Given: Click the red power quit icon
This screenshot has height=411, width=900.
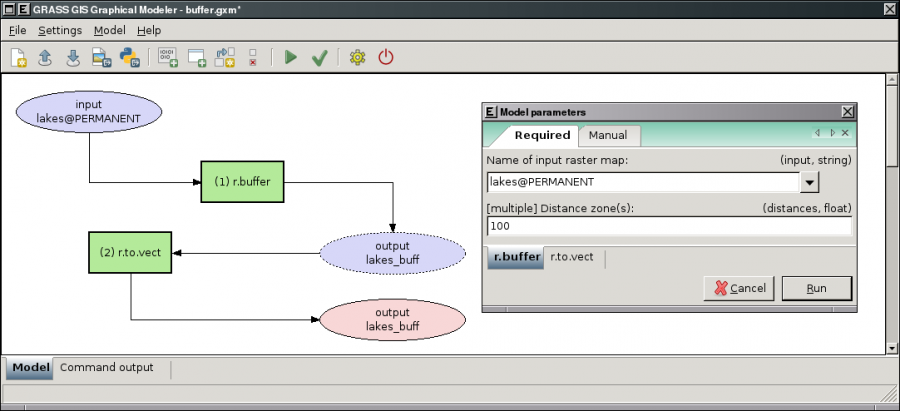Looking at the screenshot, I should (x=385, y=57).
